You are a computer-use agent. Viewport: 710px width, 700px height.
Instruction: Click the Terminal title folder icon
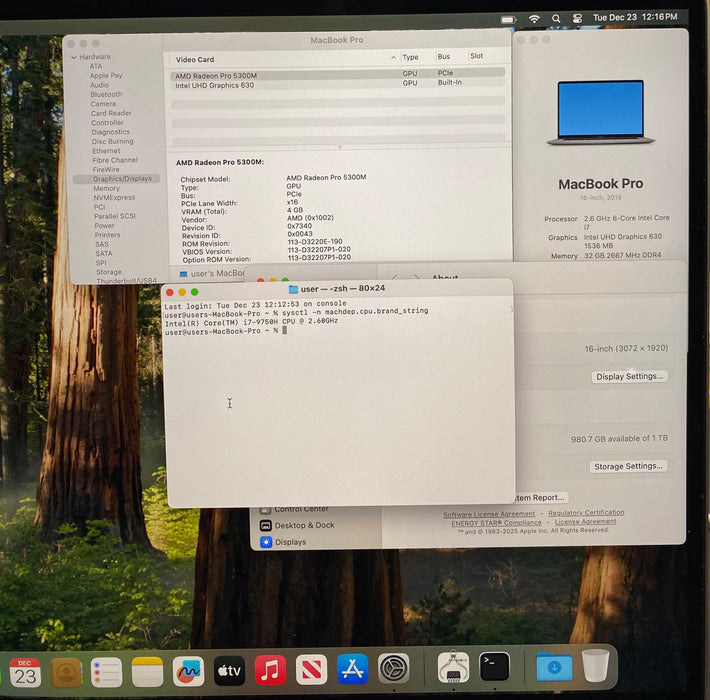(x=293, y=289)
